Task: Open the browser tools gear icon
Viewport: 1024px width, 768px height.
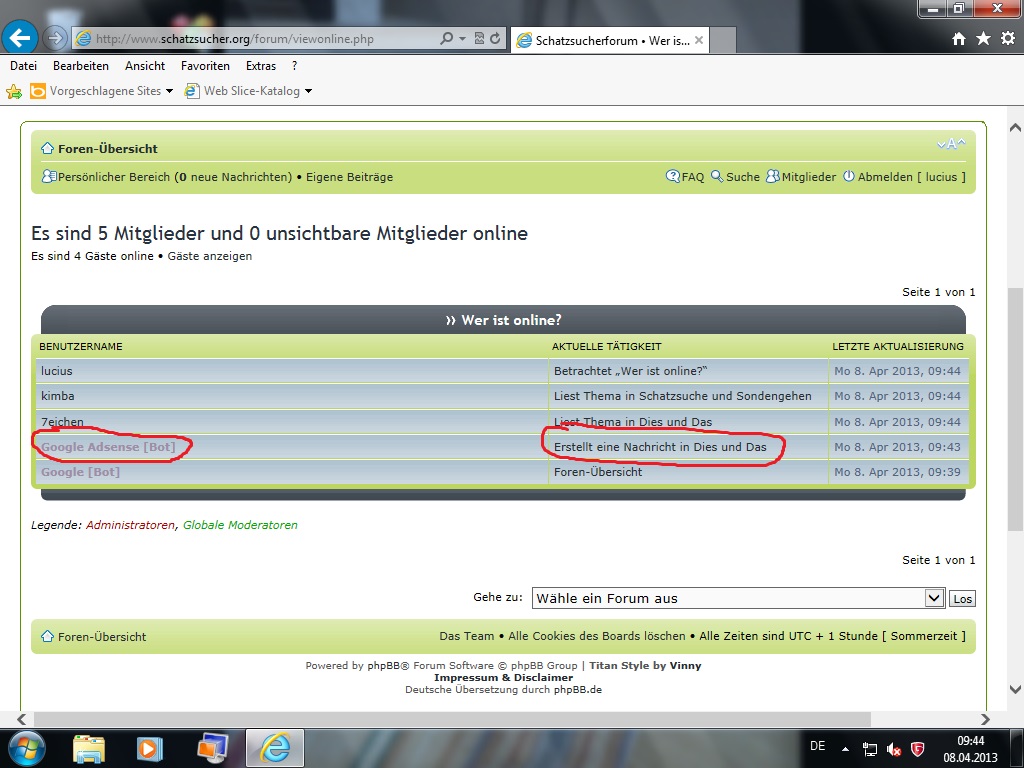Action: [1007, 38]
